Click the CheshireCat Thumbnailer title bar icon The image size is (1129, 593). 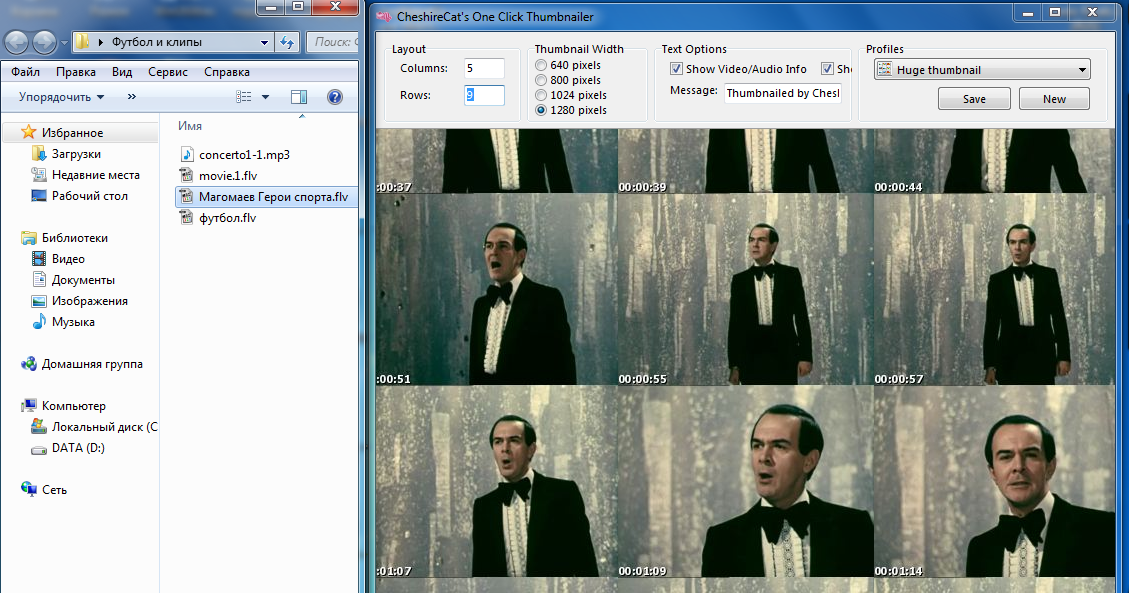click(384, 16)
